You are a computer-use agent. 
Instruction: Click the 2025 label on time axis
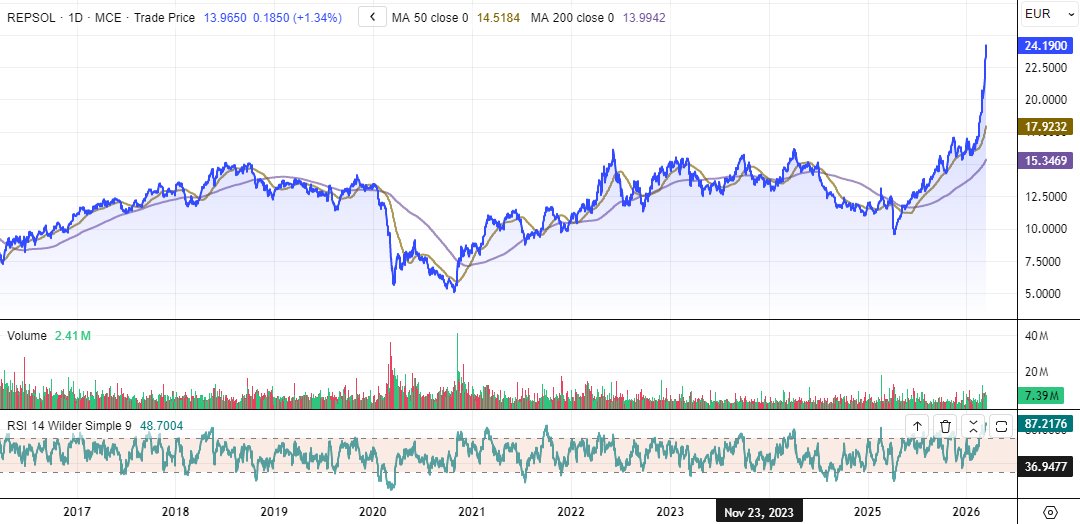[x=867, y=512]
